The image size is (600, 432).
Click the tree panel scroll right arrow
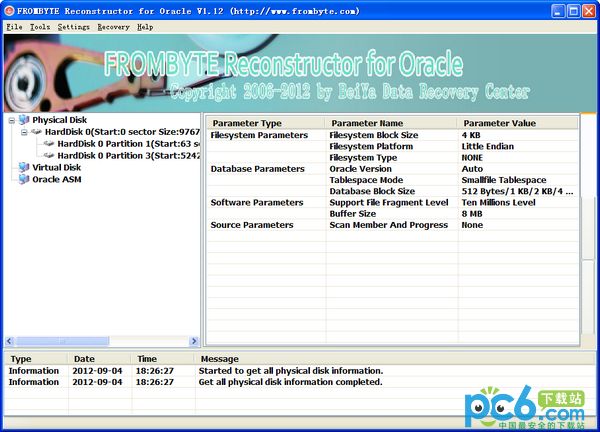pos(194,341)
